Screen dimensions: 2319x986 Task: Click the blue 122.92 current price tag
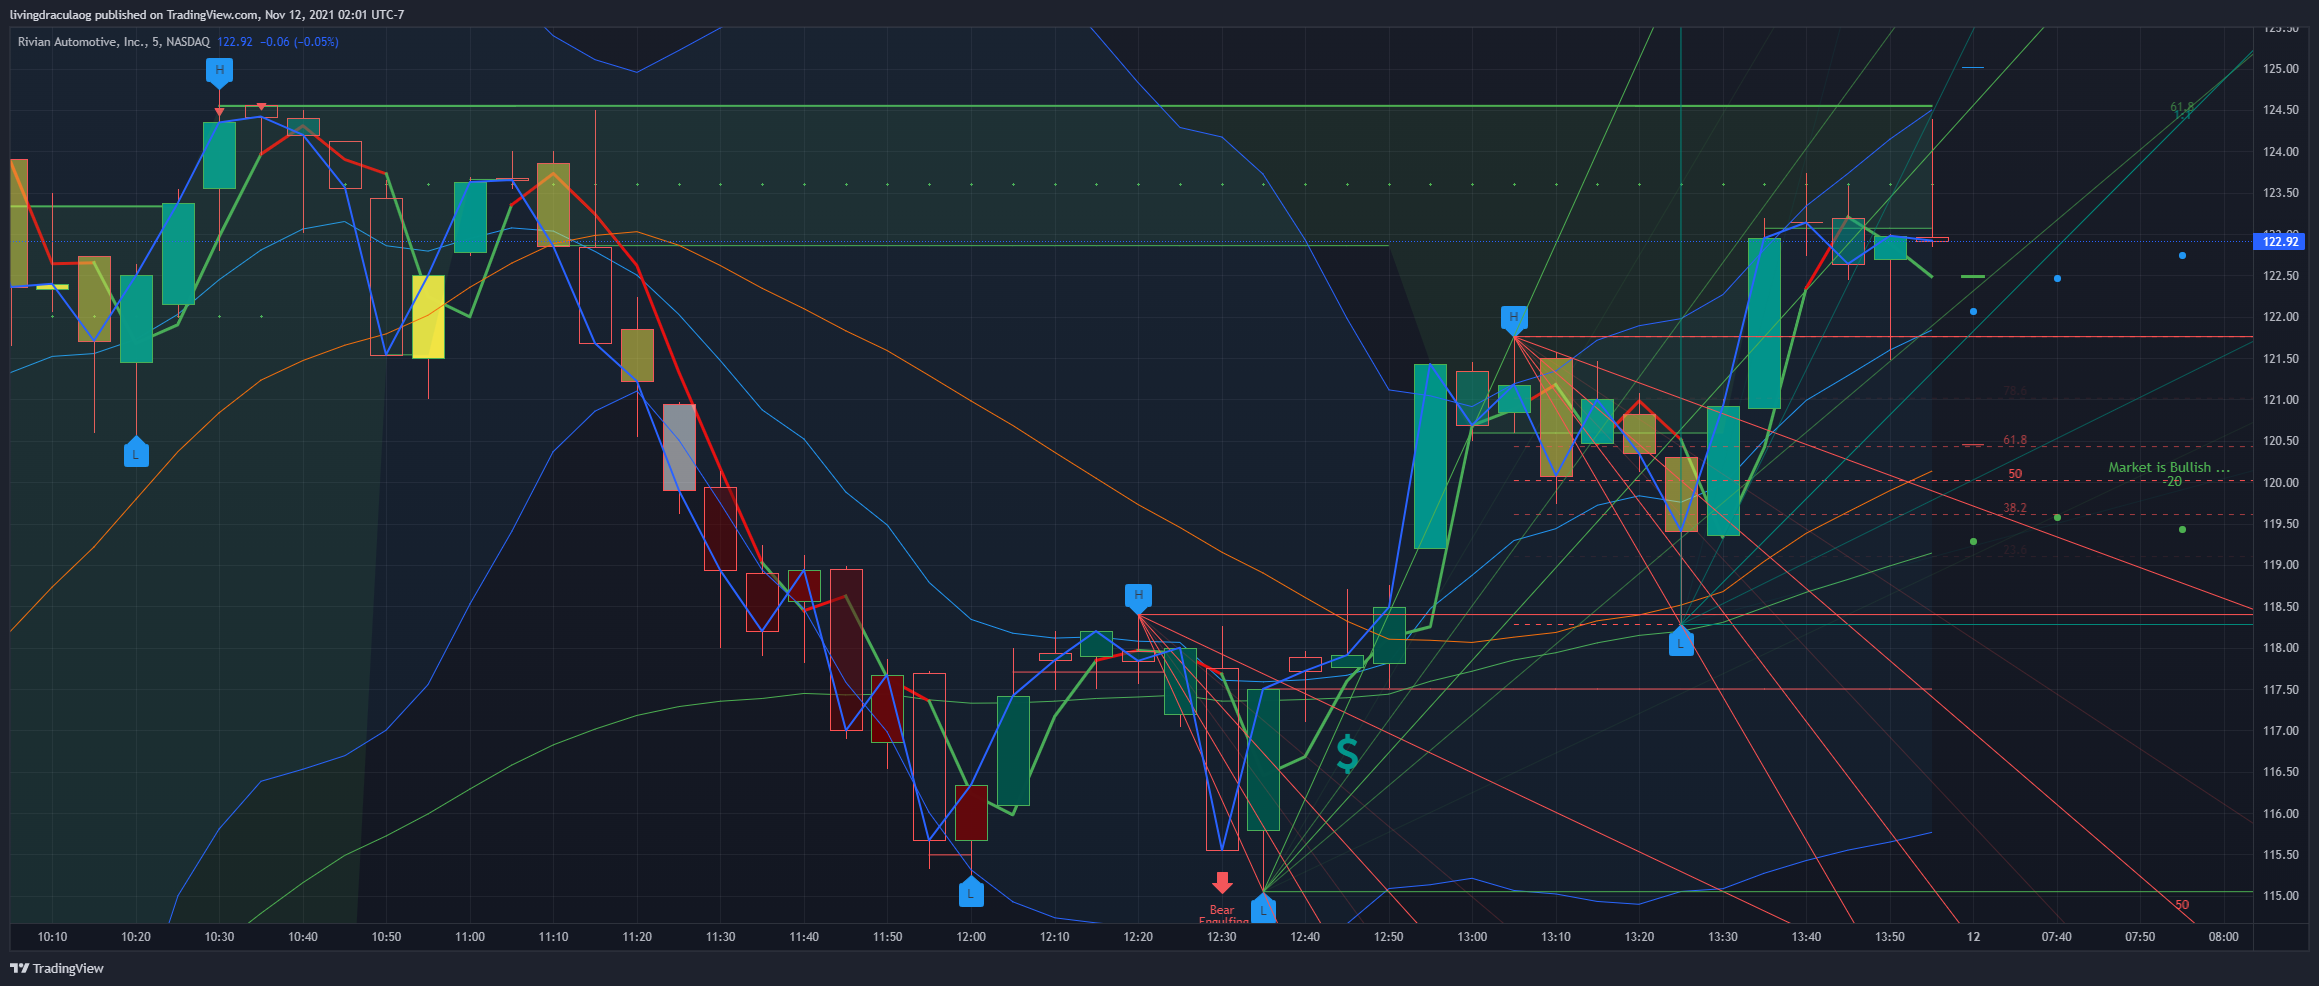pos(2280,241)
